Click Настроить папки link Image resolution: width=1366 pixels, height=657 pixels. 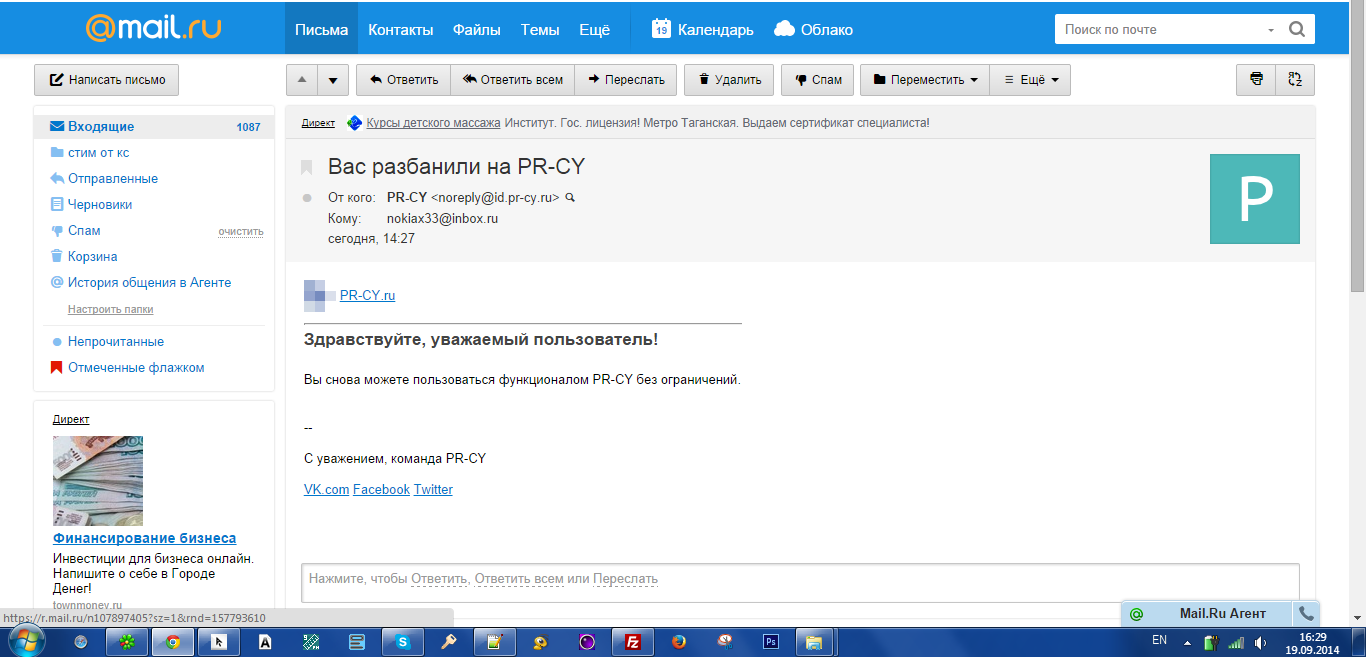coord(110,310)
